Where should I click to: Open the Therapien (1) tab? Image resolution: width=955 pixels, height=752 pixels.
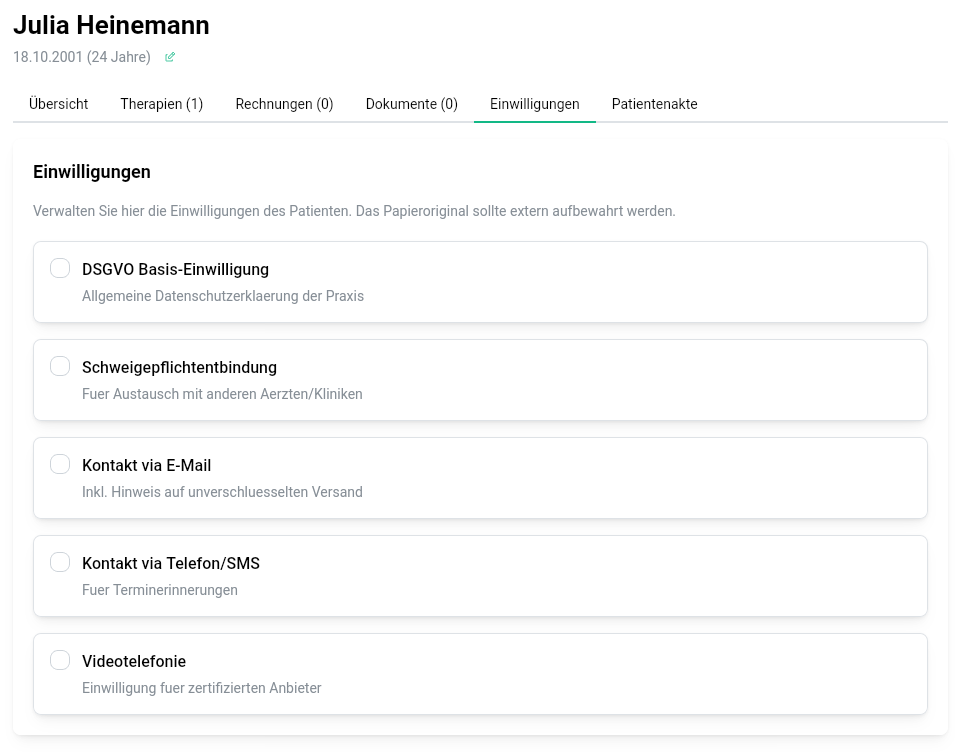point(161,104)
